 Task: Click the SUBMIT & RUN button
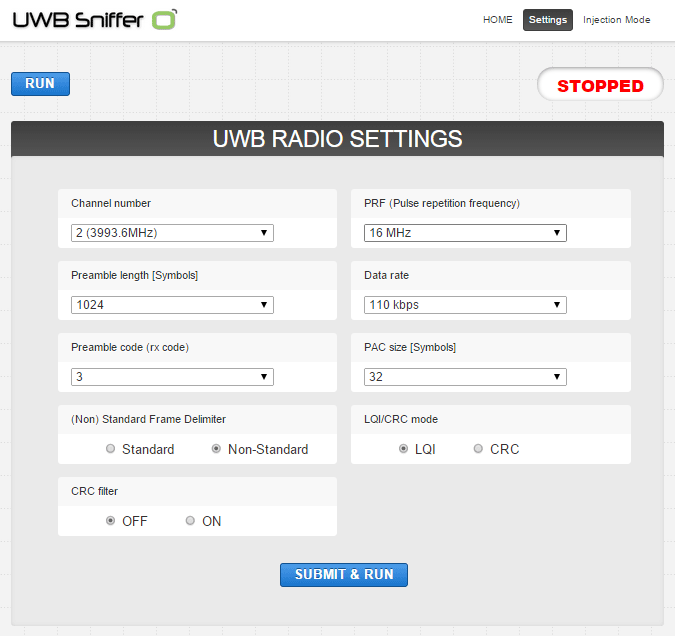(344, 574)
